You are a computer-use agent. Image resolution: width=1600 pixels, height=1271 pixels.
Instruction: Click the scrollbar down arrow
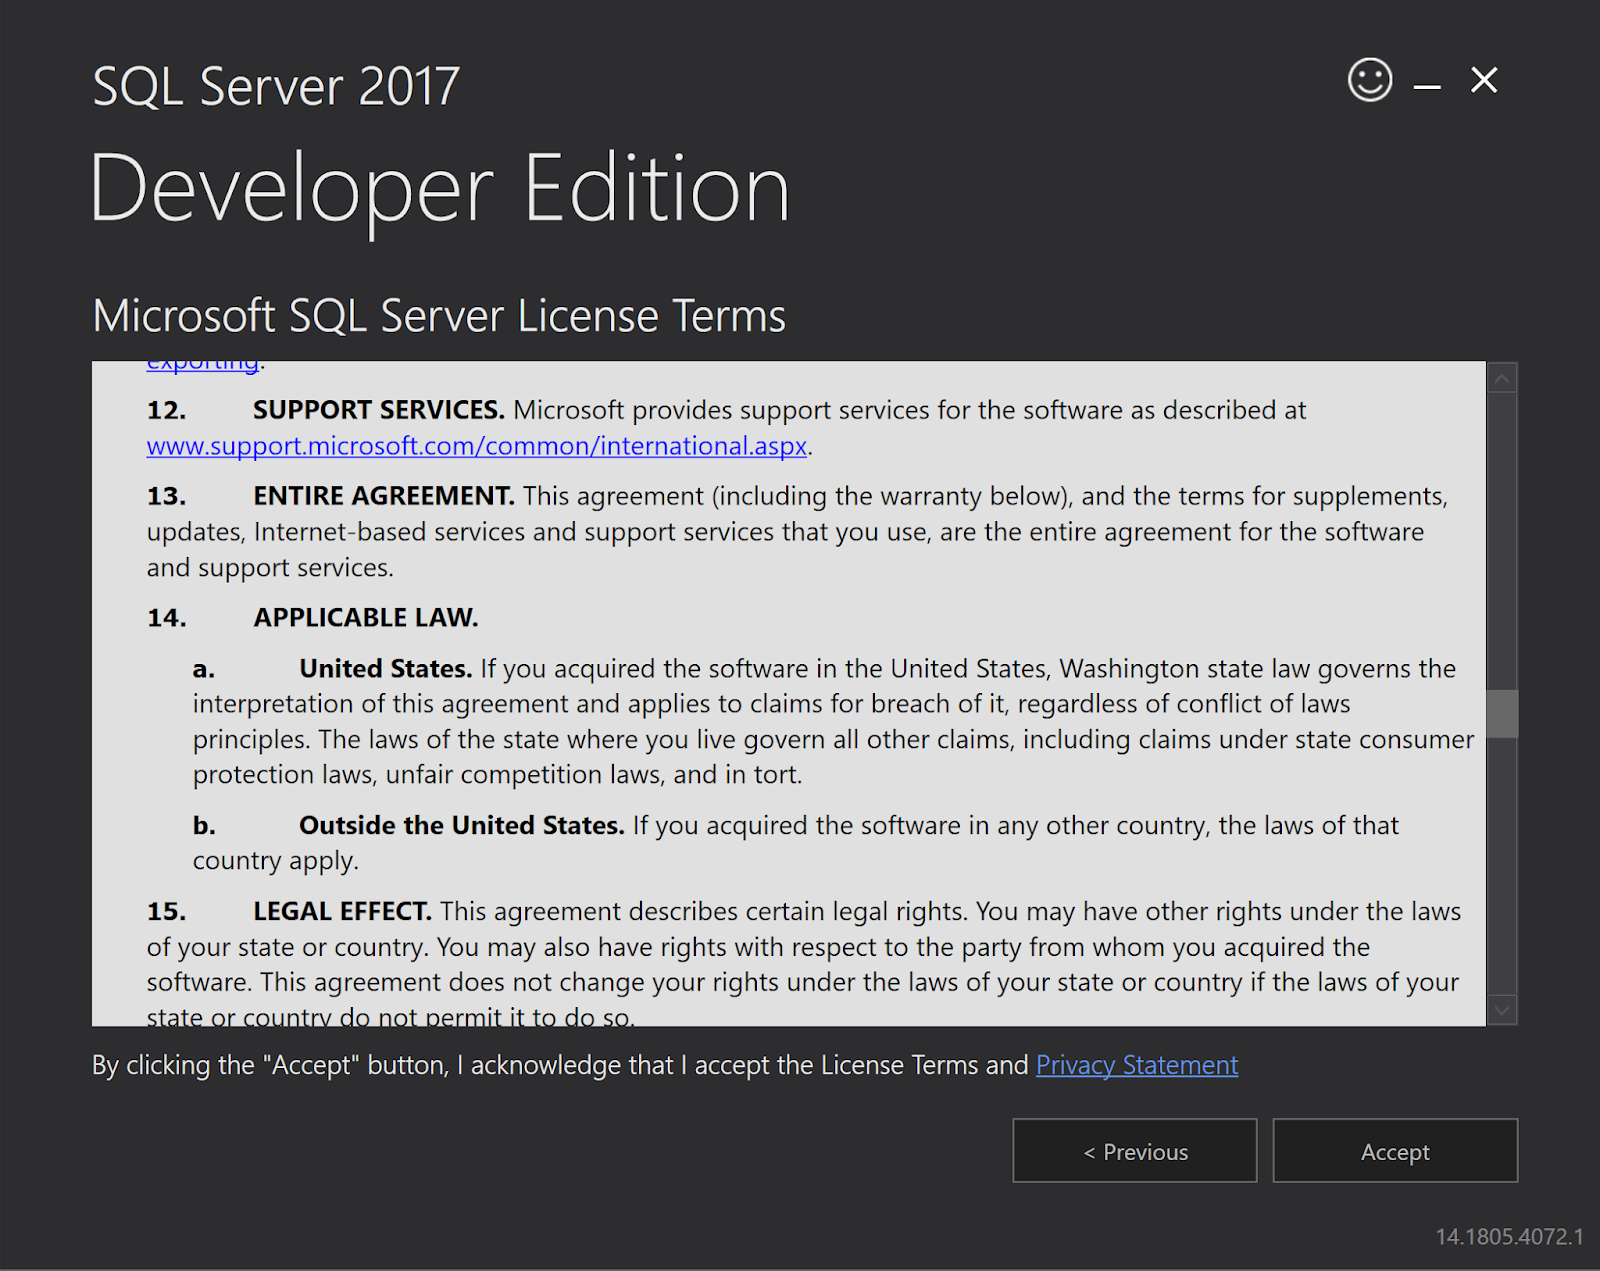[x=1502, y=1010]
